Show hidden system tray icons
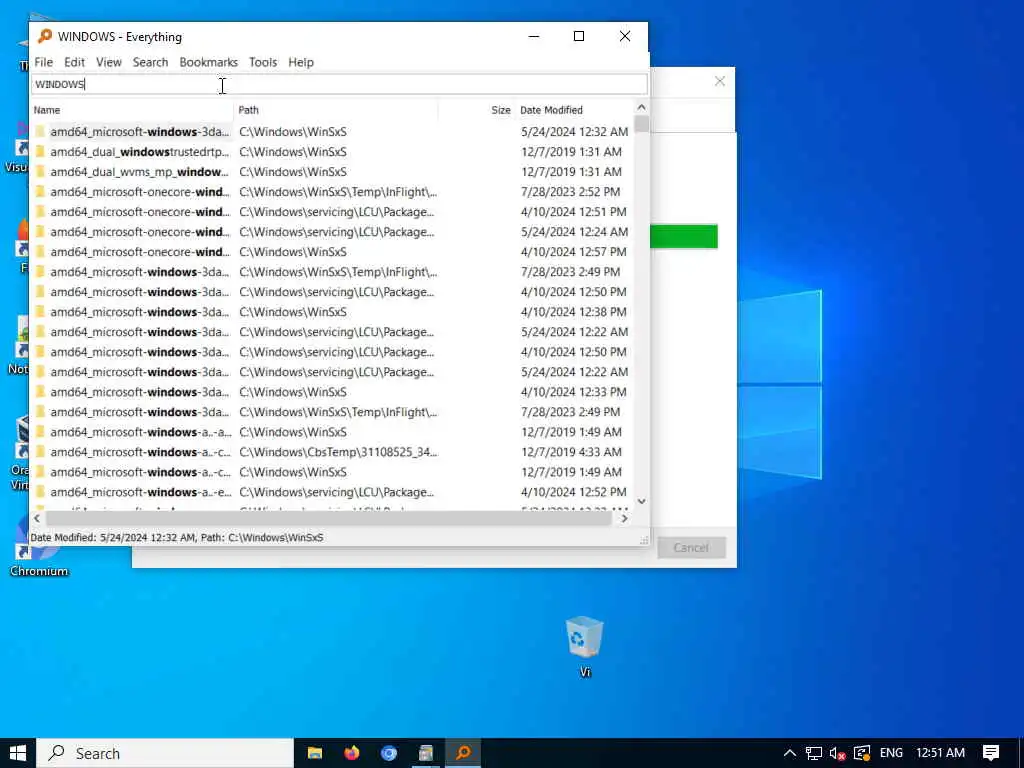 (790, 753)
